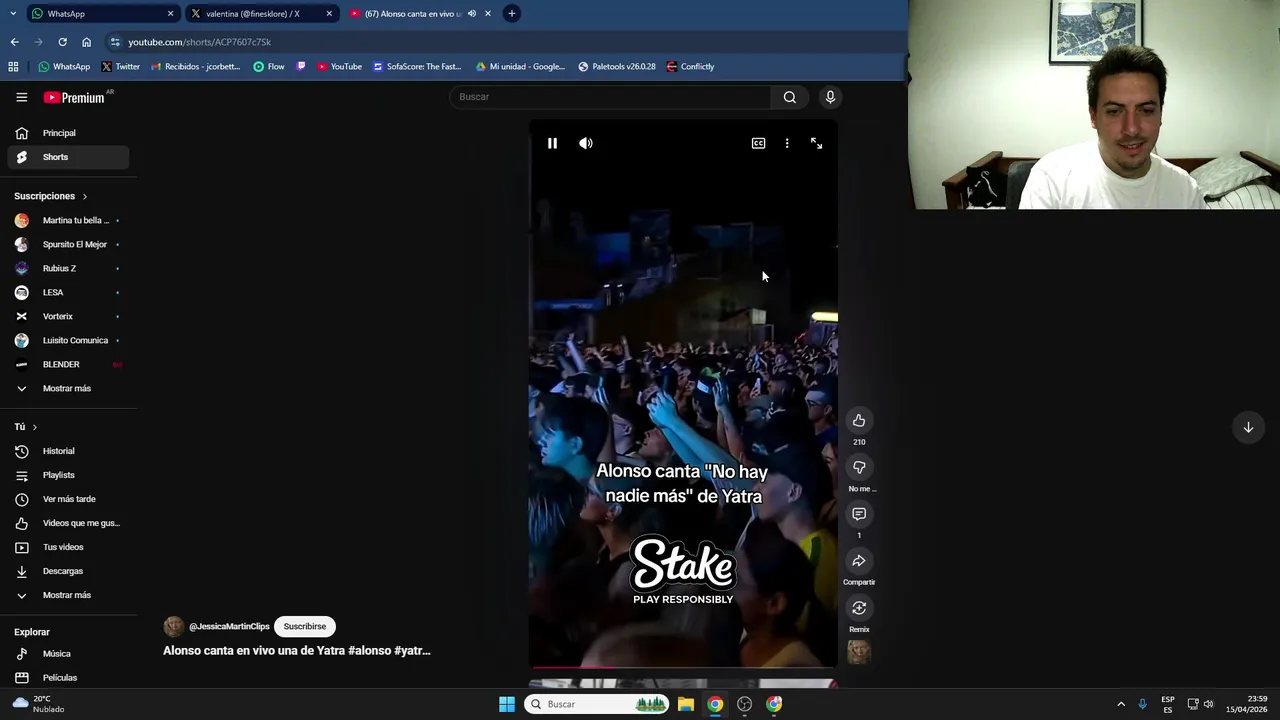Click the address bar URL

[x=200, y=42]
